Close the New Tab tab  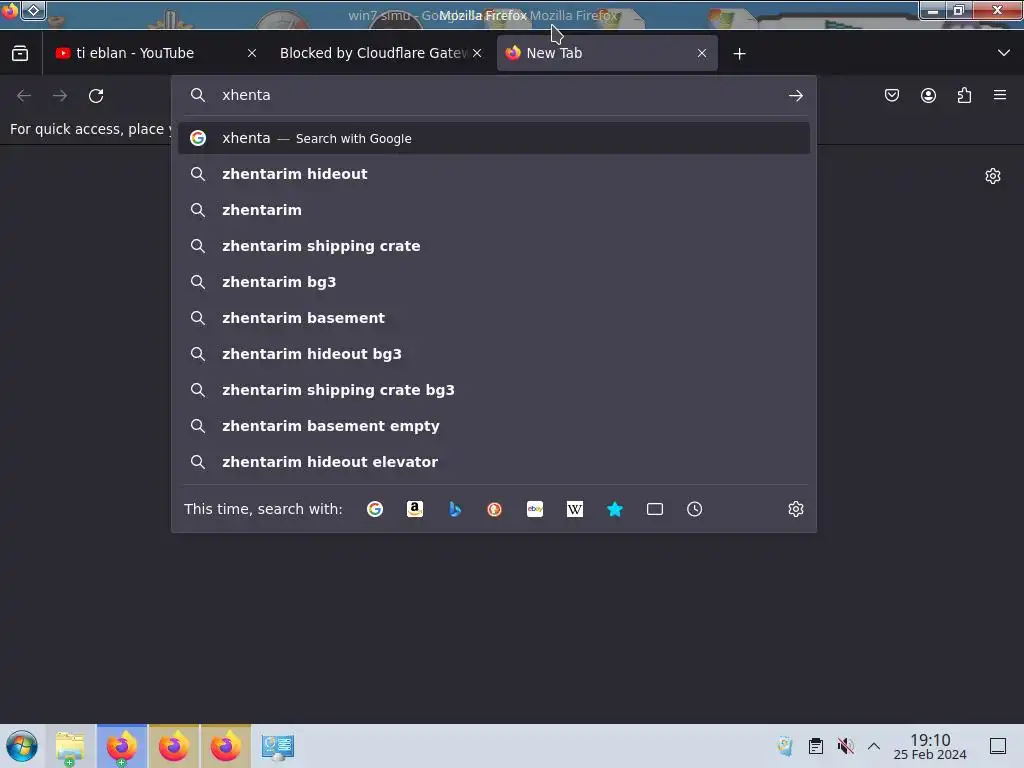pyautogui.click(x=702, y=54)
